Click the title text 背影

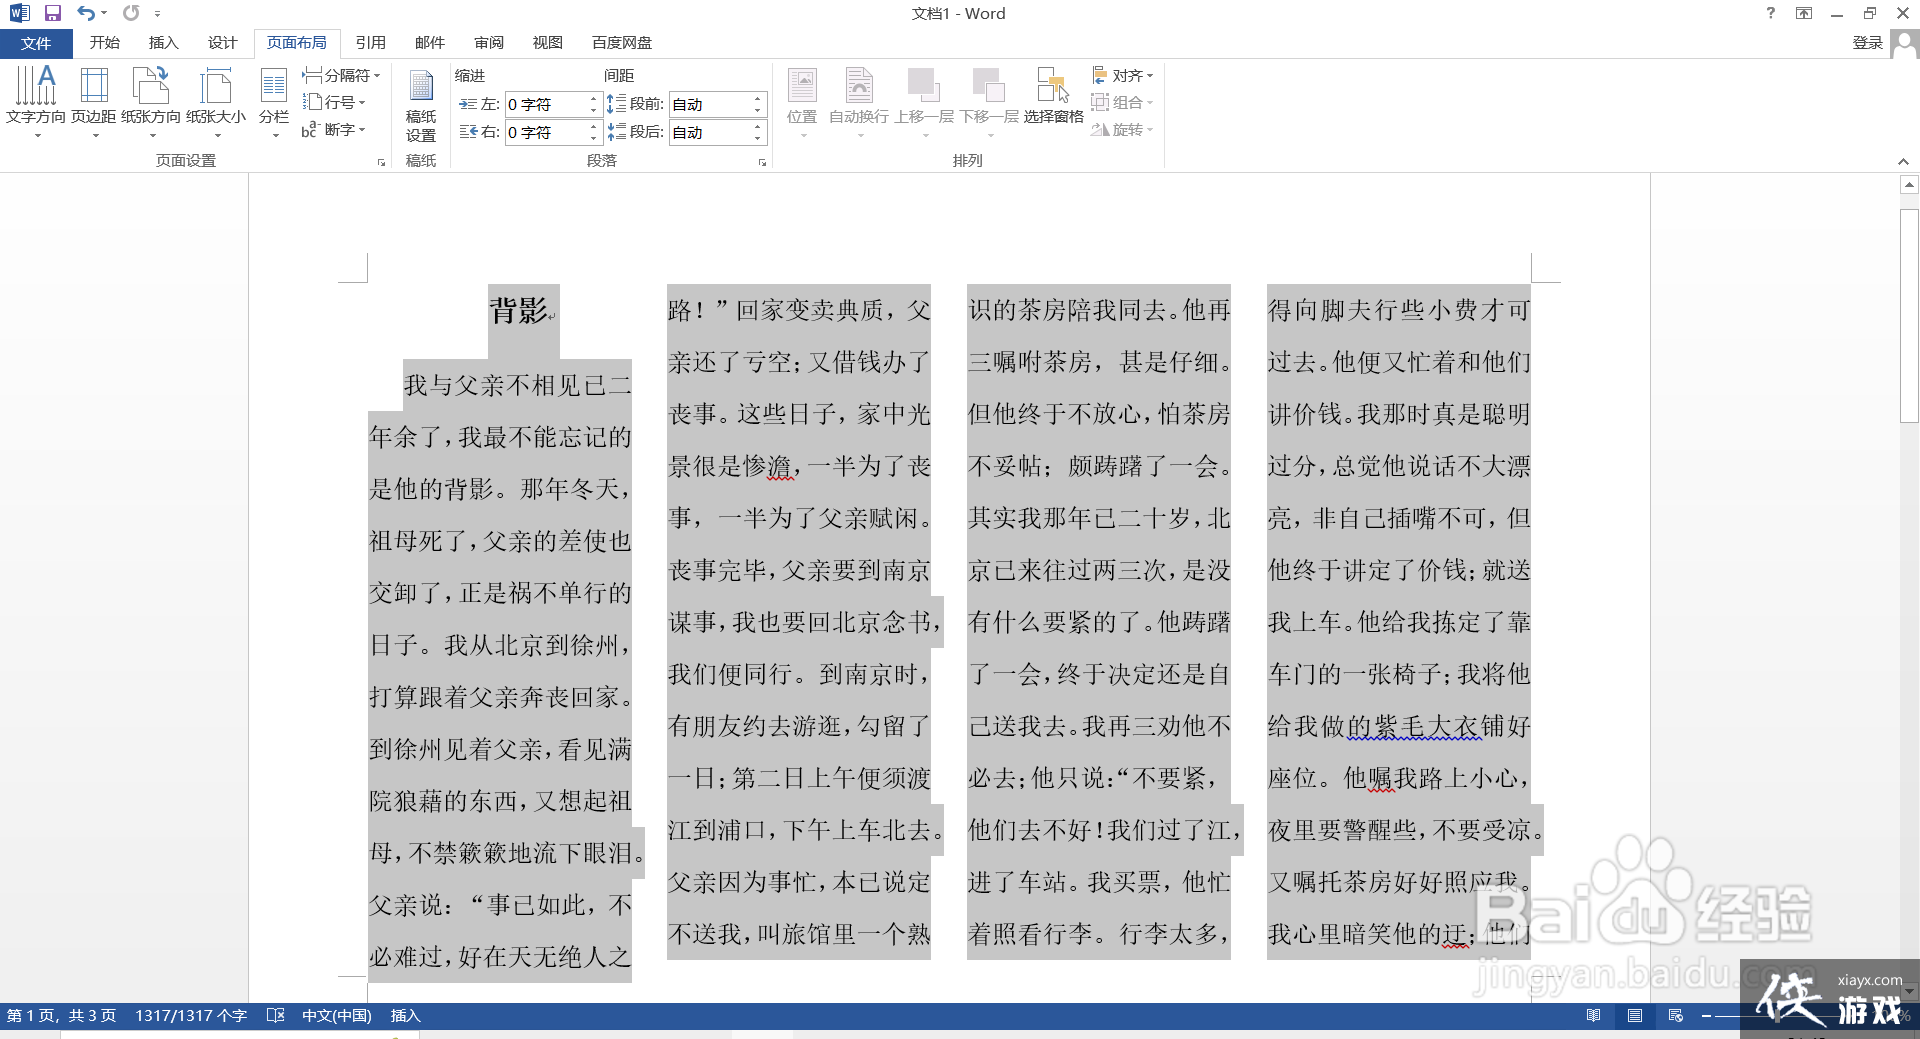518,310
